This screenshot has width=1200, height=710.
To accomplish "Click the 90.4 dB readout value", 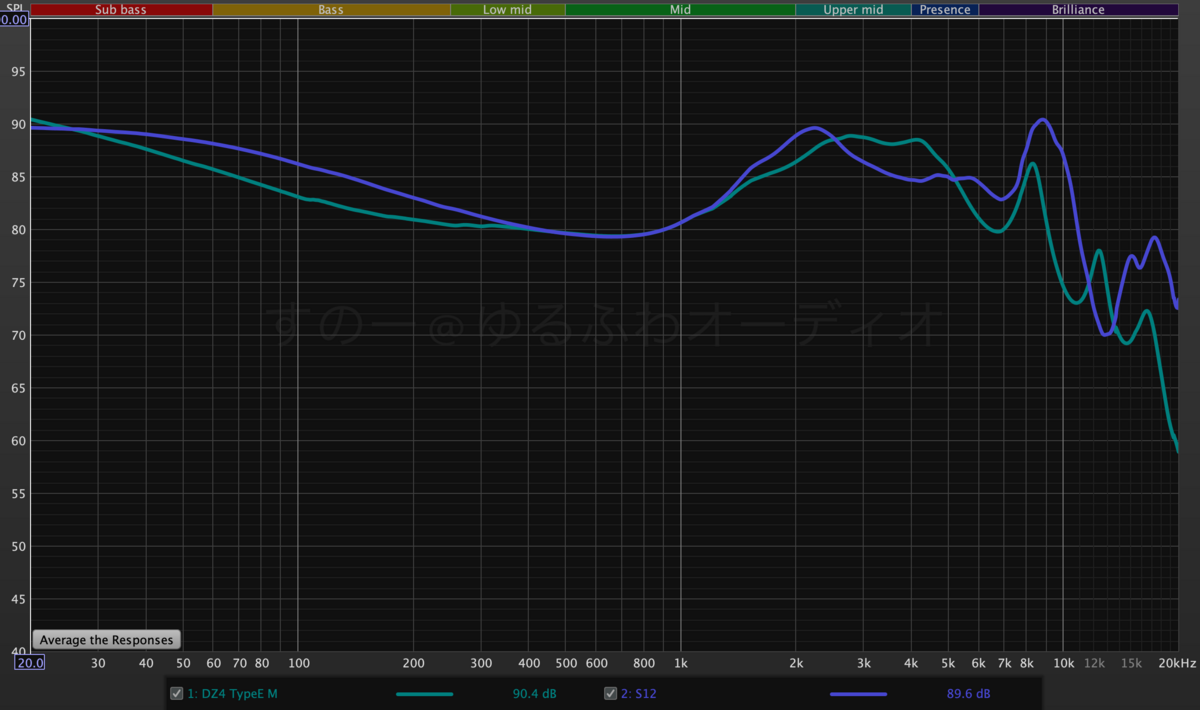I will point(534,693).
